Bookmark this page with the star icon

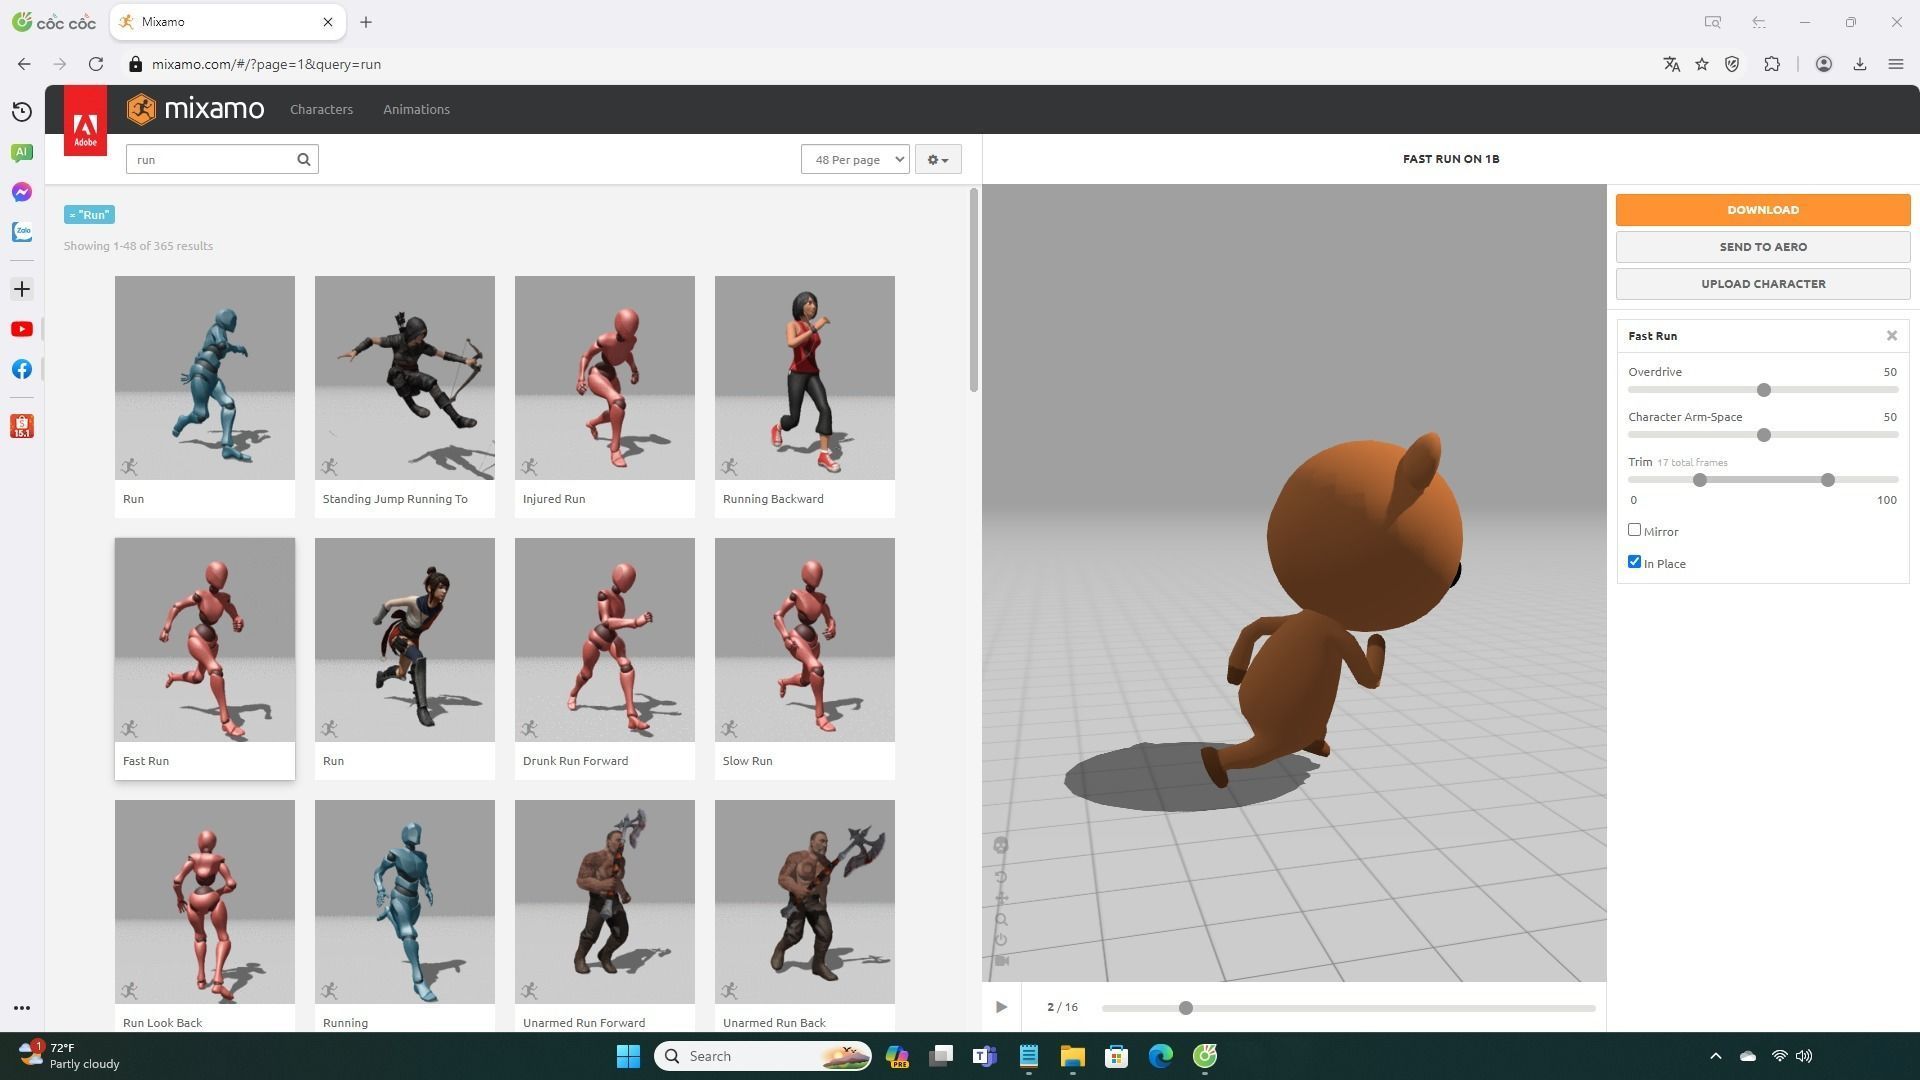[x=1702, y=64]
